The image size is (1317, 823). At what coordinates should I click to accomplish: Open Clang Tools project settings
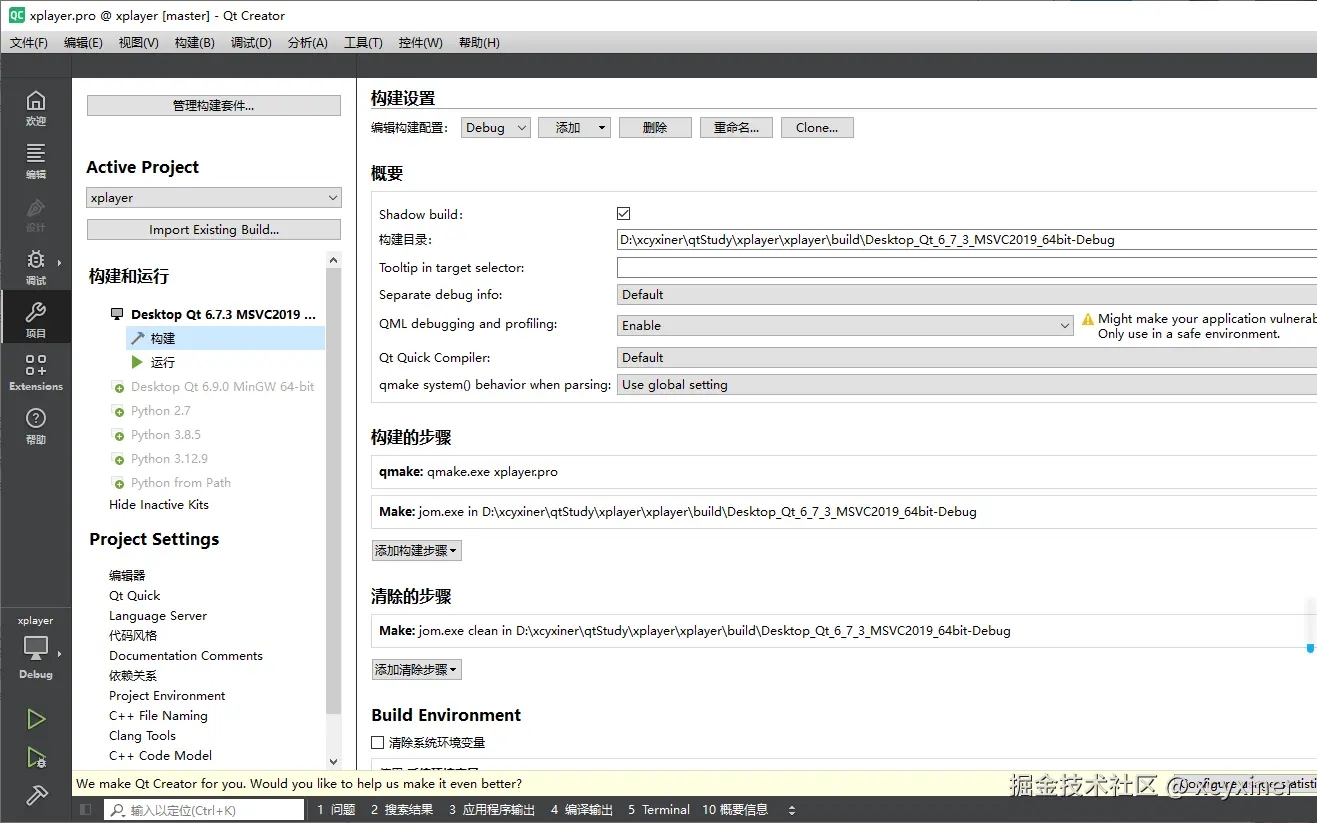[142, 736]
